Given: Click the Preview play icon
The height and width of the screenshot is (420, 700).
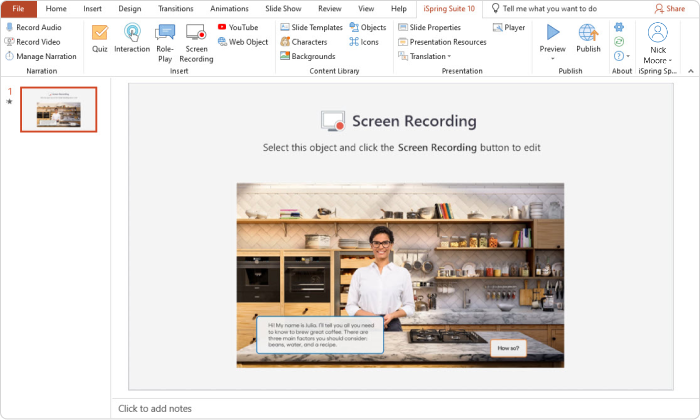Looking at the screenshot, I should coord(553,32).
